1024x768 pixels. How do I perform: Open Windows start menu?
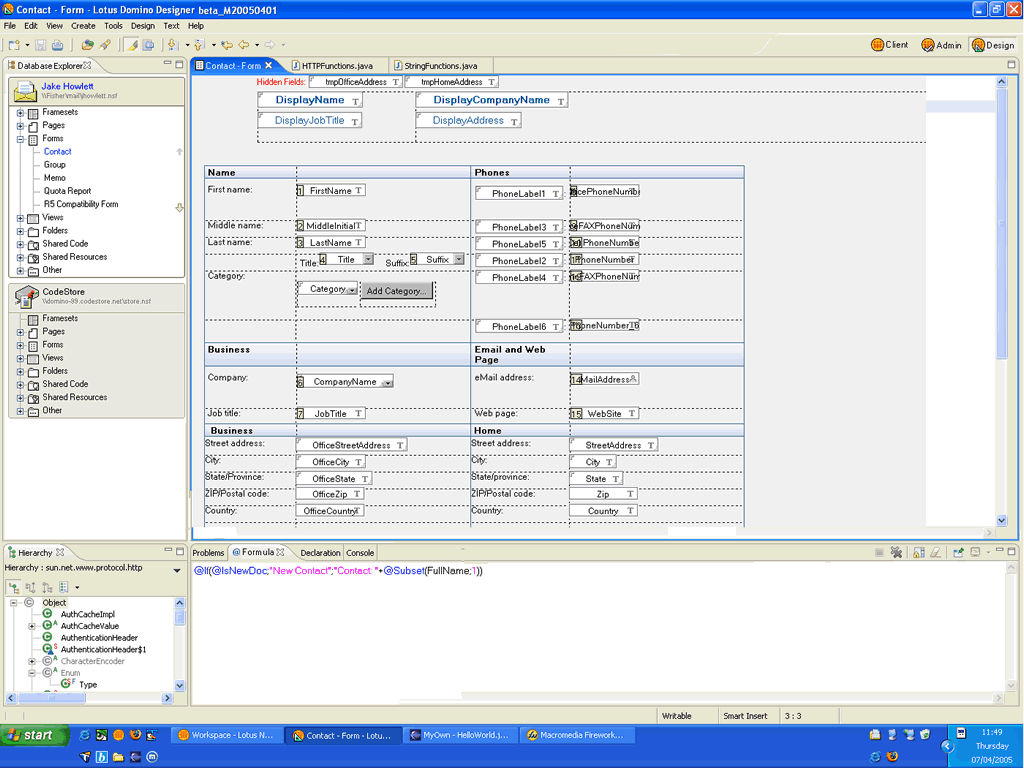click(35, 735)
